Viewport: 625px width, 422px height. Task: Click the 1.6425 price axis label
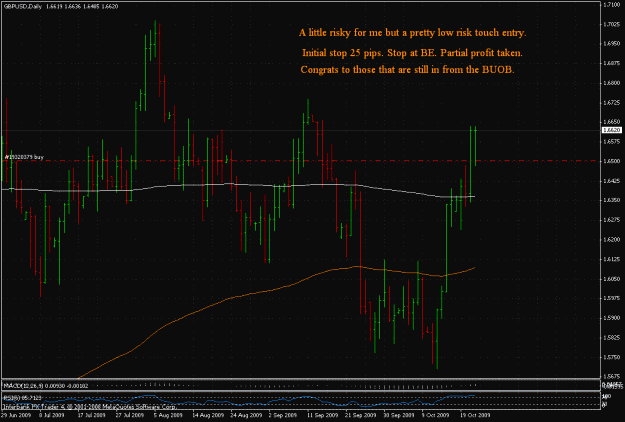611,181
